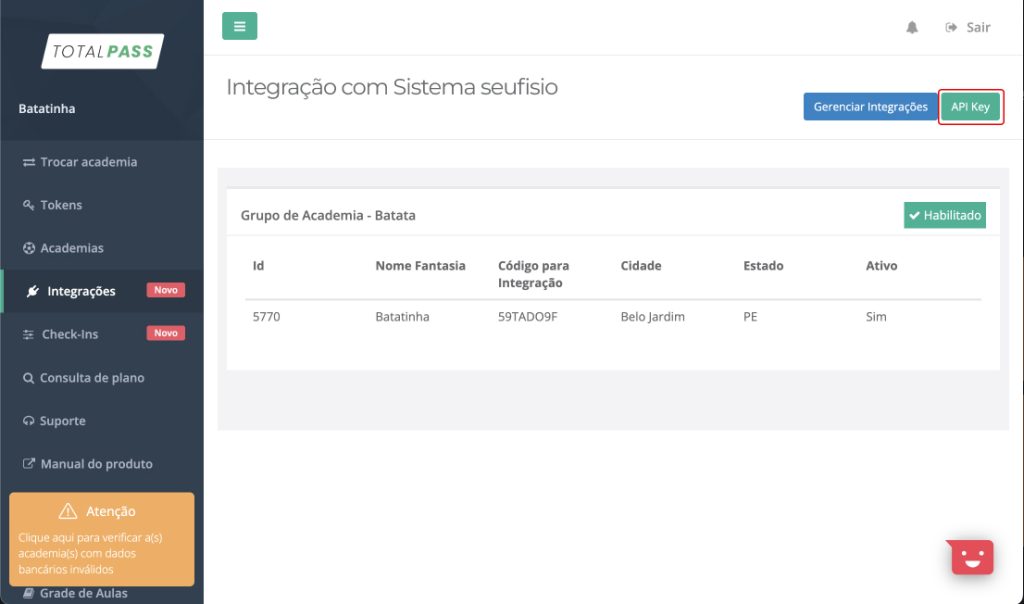Open Check-Ins sidebar item

[x=102, y=334]
